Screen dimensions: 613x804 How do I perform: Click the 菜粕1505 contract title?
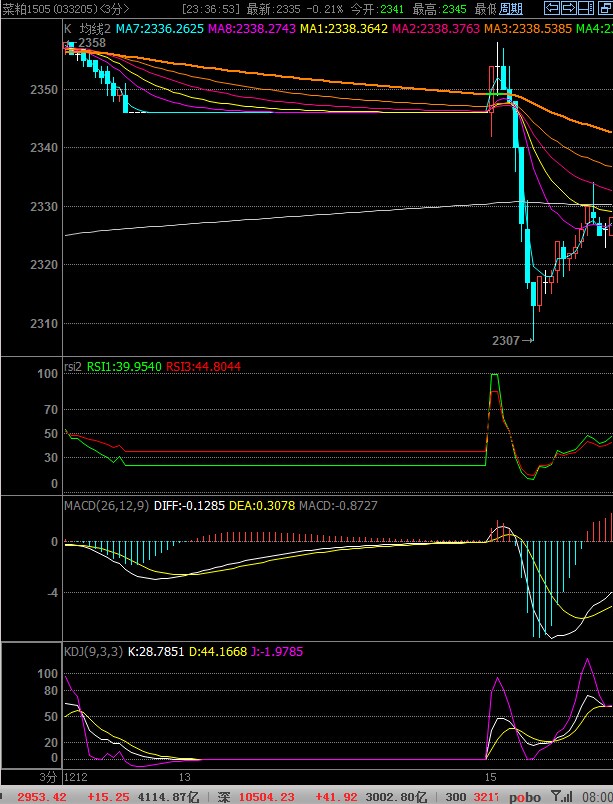coord(28,9)
